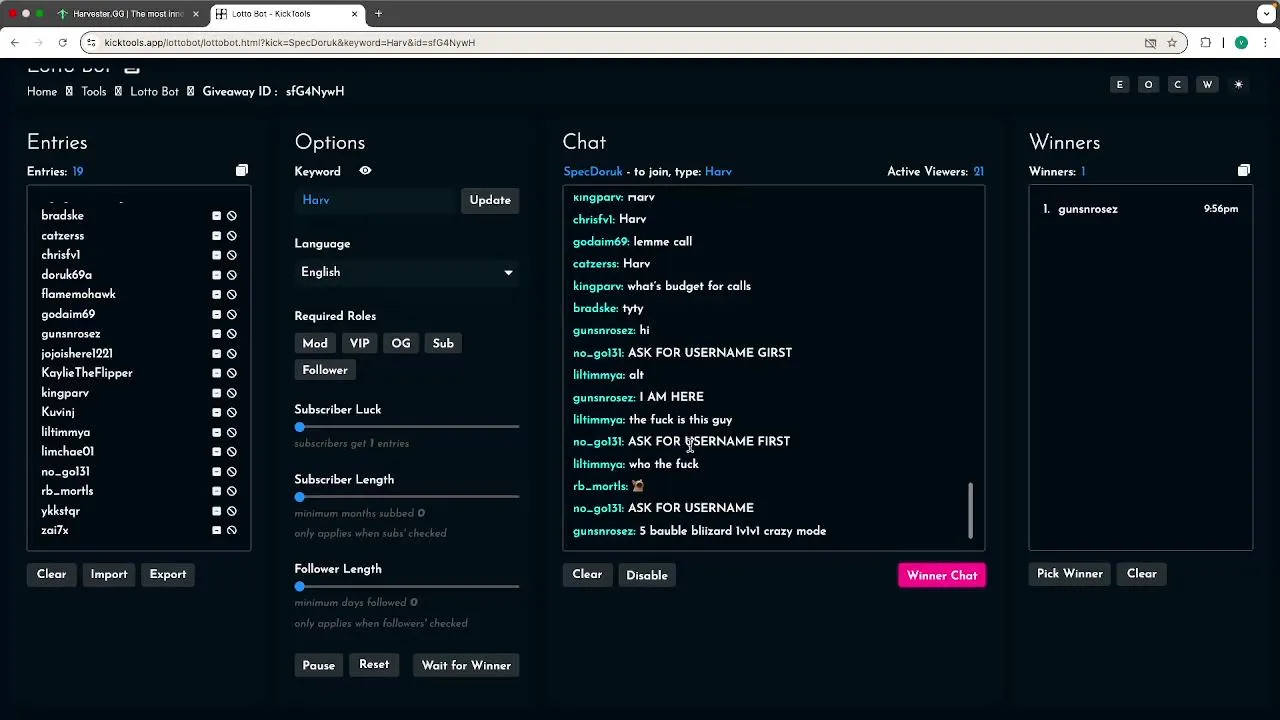This screenshot has width=1280, height=720.
Task: Click the Update keyword button
Action: pos(490,200)
